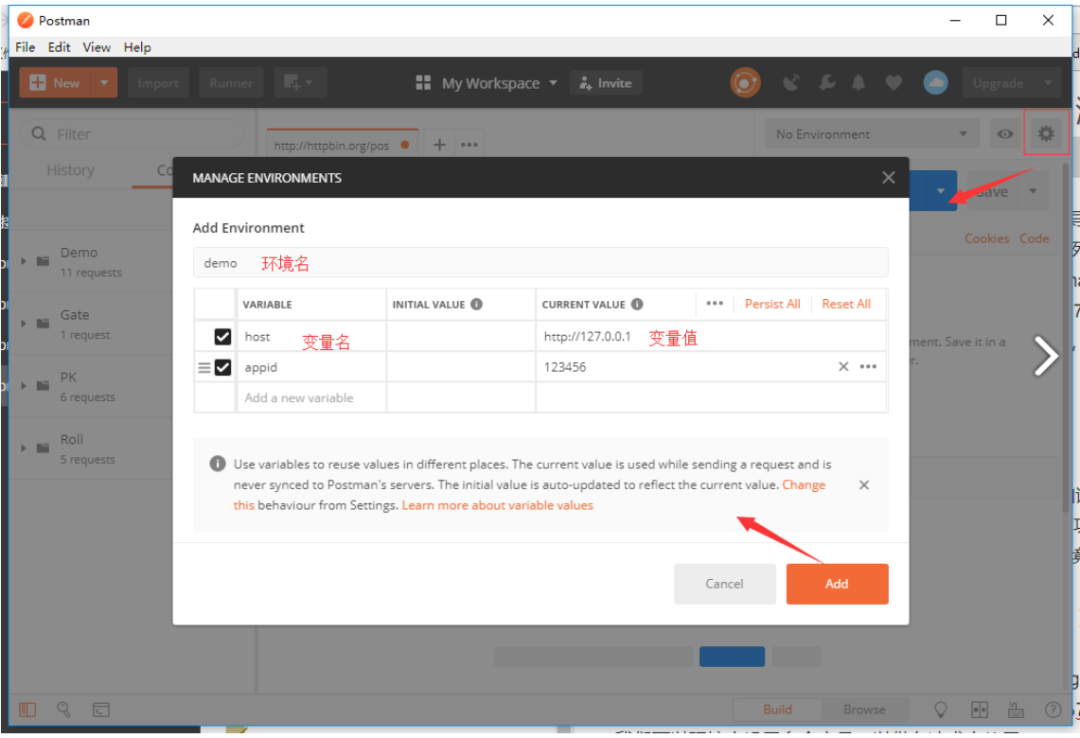Viewport: 1080px width, 738px height.
Task: Expand the Upgrade dropdown arrow
Action: pyautogui.click(x=1048, y=83)
